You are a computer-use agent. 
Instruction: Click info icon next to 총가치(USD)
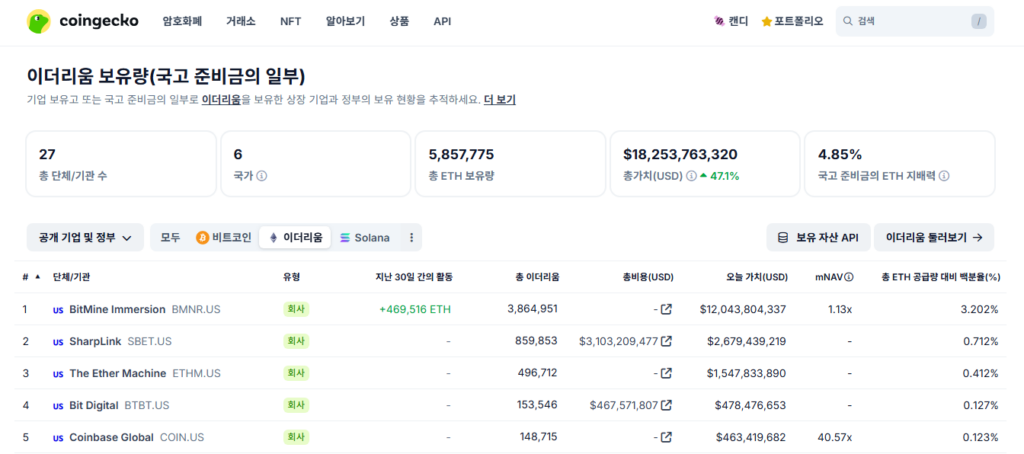pyautogui.click(x=692, y=176)
